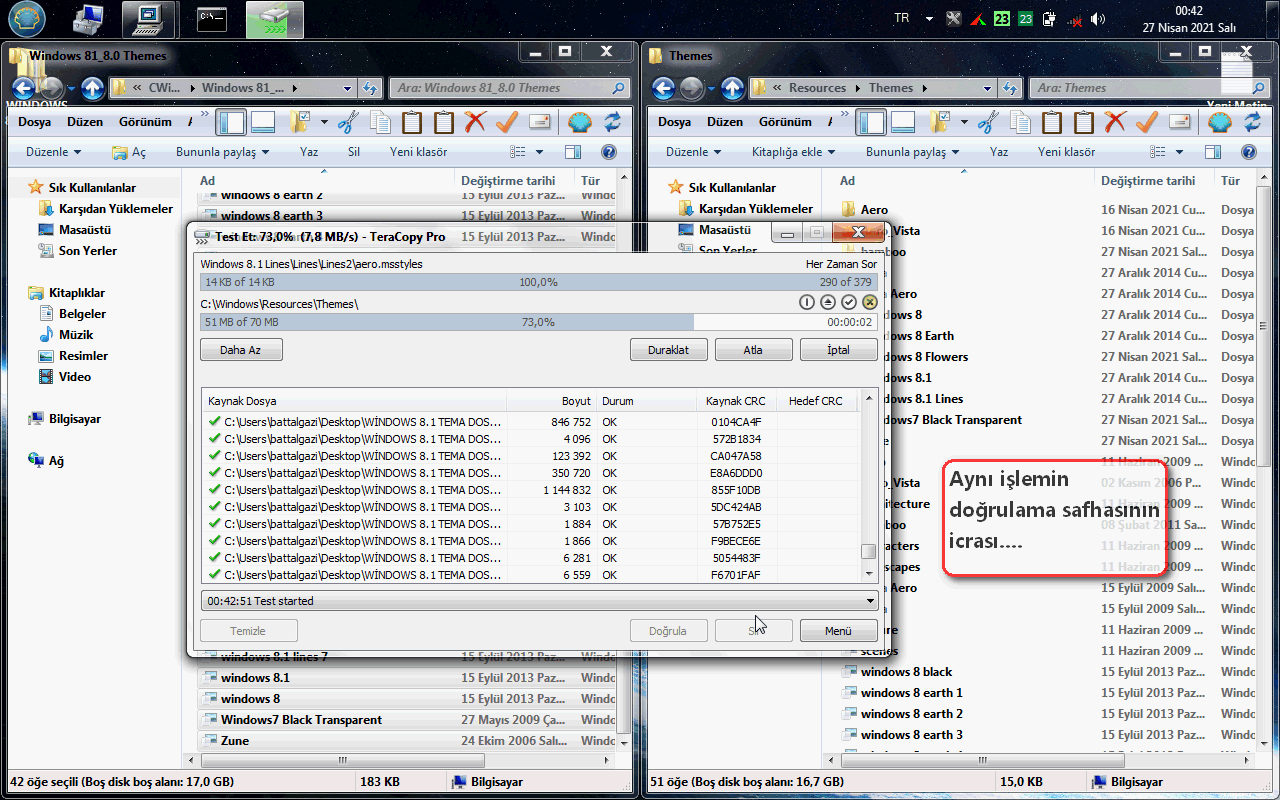Toggle details pane in Windows 81_8.0 Themes window
1280x800 pixels.
coord(263,122)
